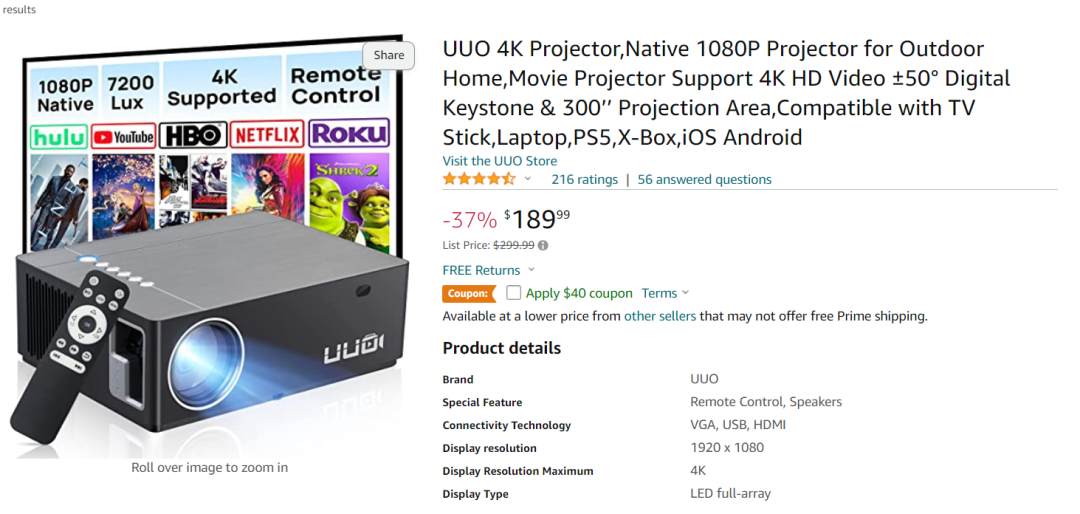Viewport: 1080px width, 514px height.
Task: Click the other sellers link
Action: tap(660, 316)
